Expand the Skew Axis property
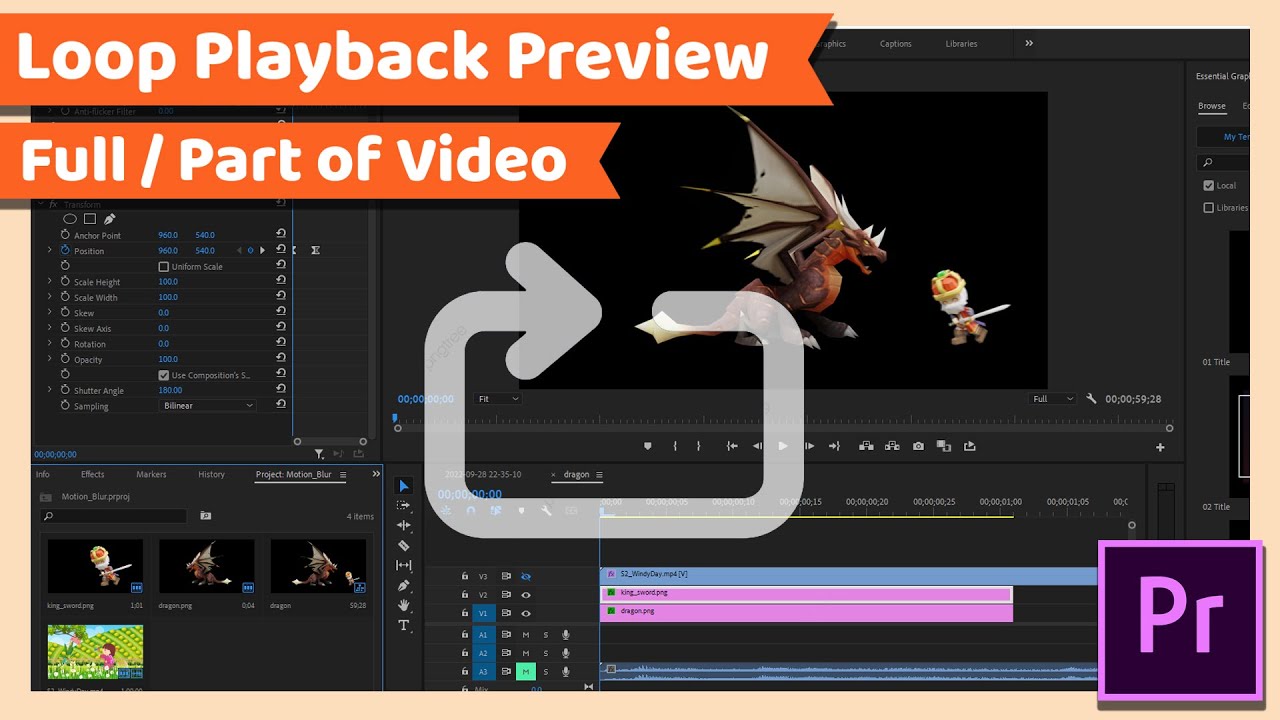The height and width of the screenshot is (720, 1280). click(49, 328)
